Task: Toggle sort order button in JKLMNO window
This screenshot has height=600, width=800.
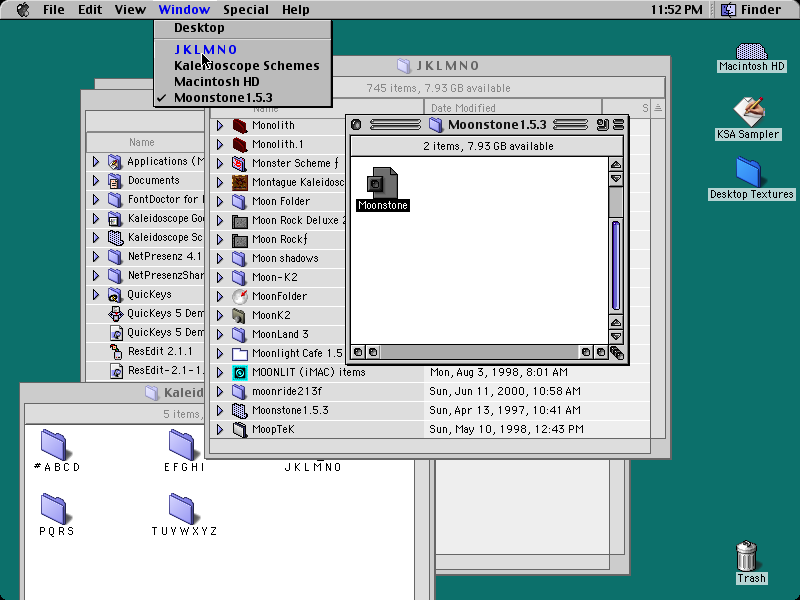Action: pos(658,108)
